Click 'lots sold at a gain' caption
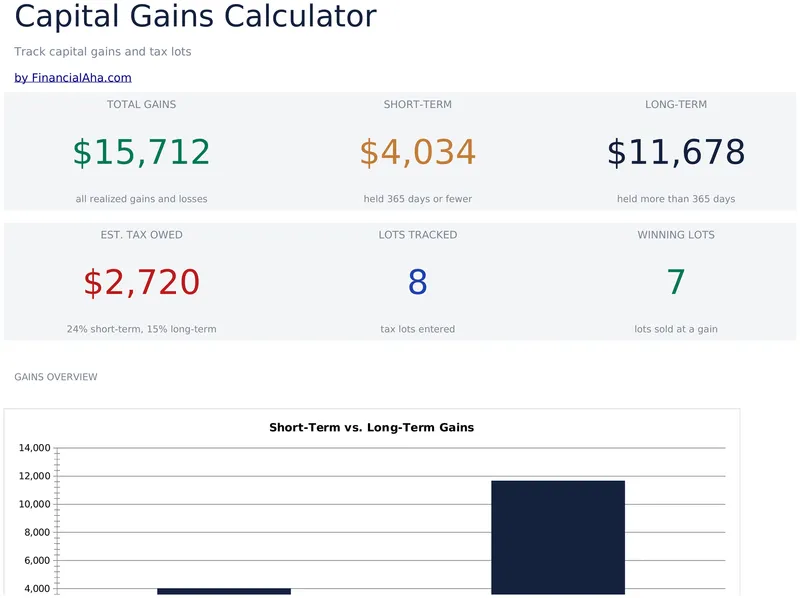Image resolution: width=800 pixels, height=598 pixels. pyautogui.click(x=676, y=329)
